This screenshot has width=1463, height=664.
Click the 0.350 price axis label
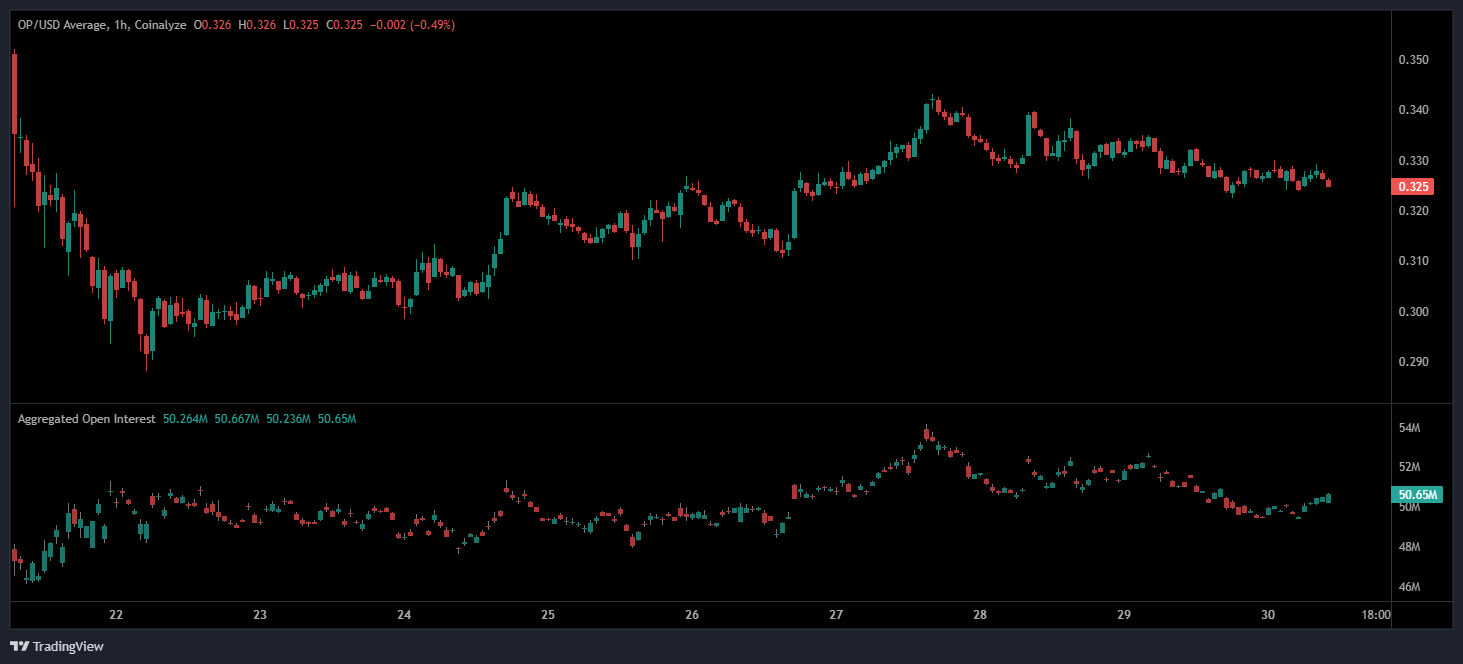click(x=1413, y=60)
